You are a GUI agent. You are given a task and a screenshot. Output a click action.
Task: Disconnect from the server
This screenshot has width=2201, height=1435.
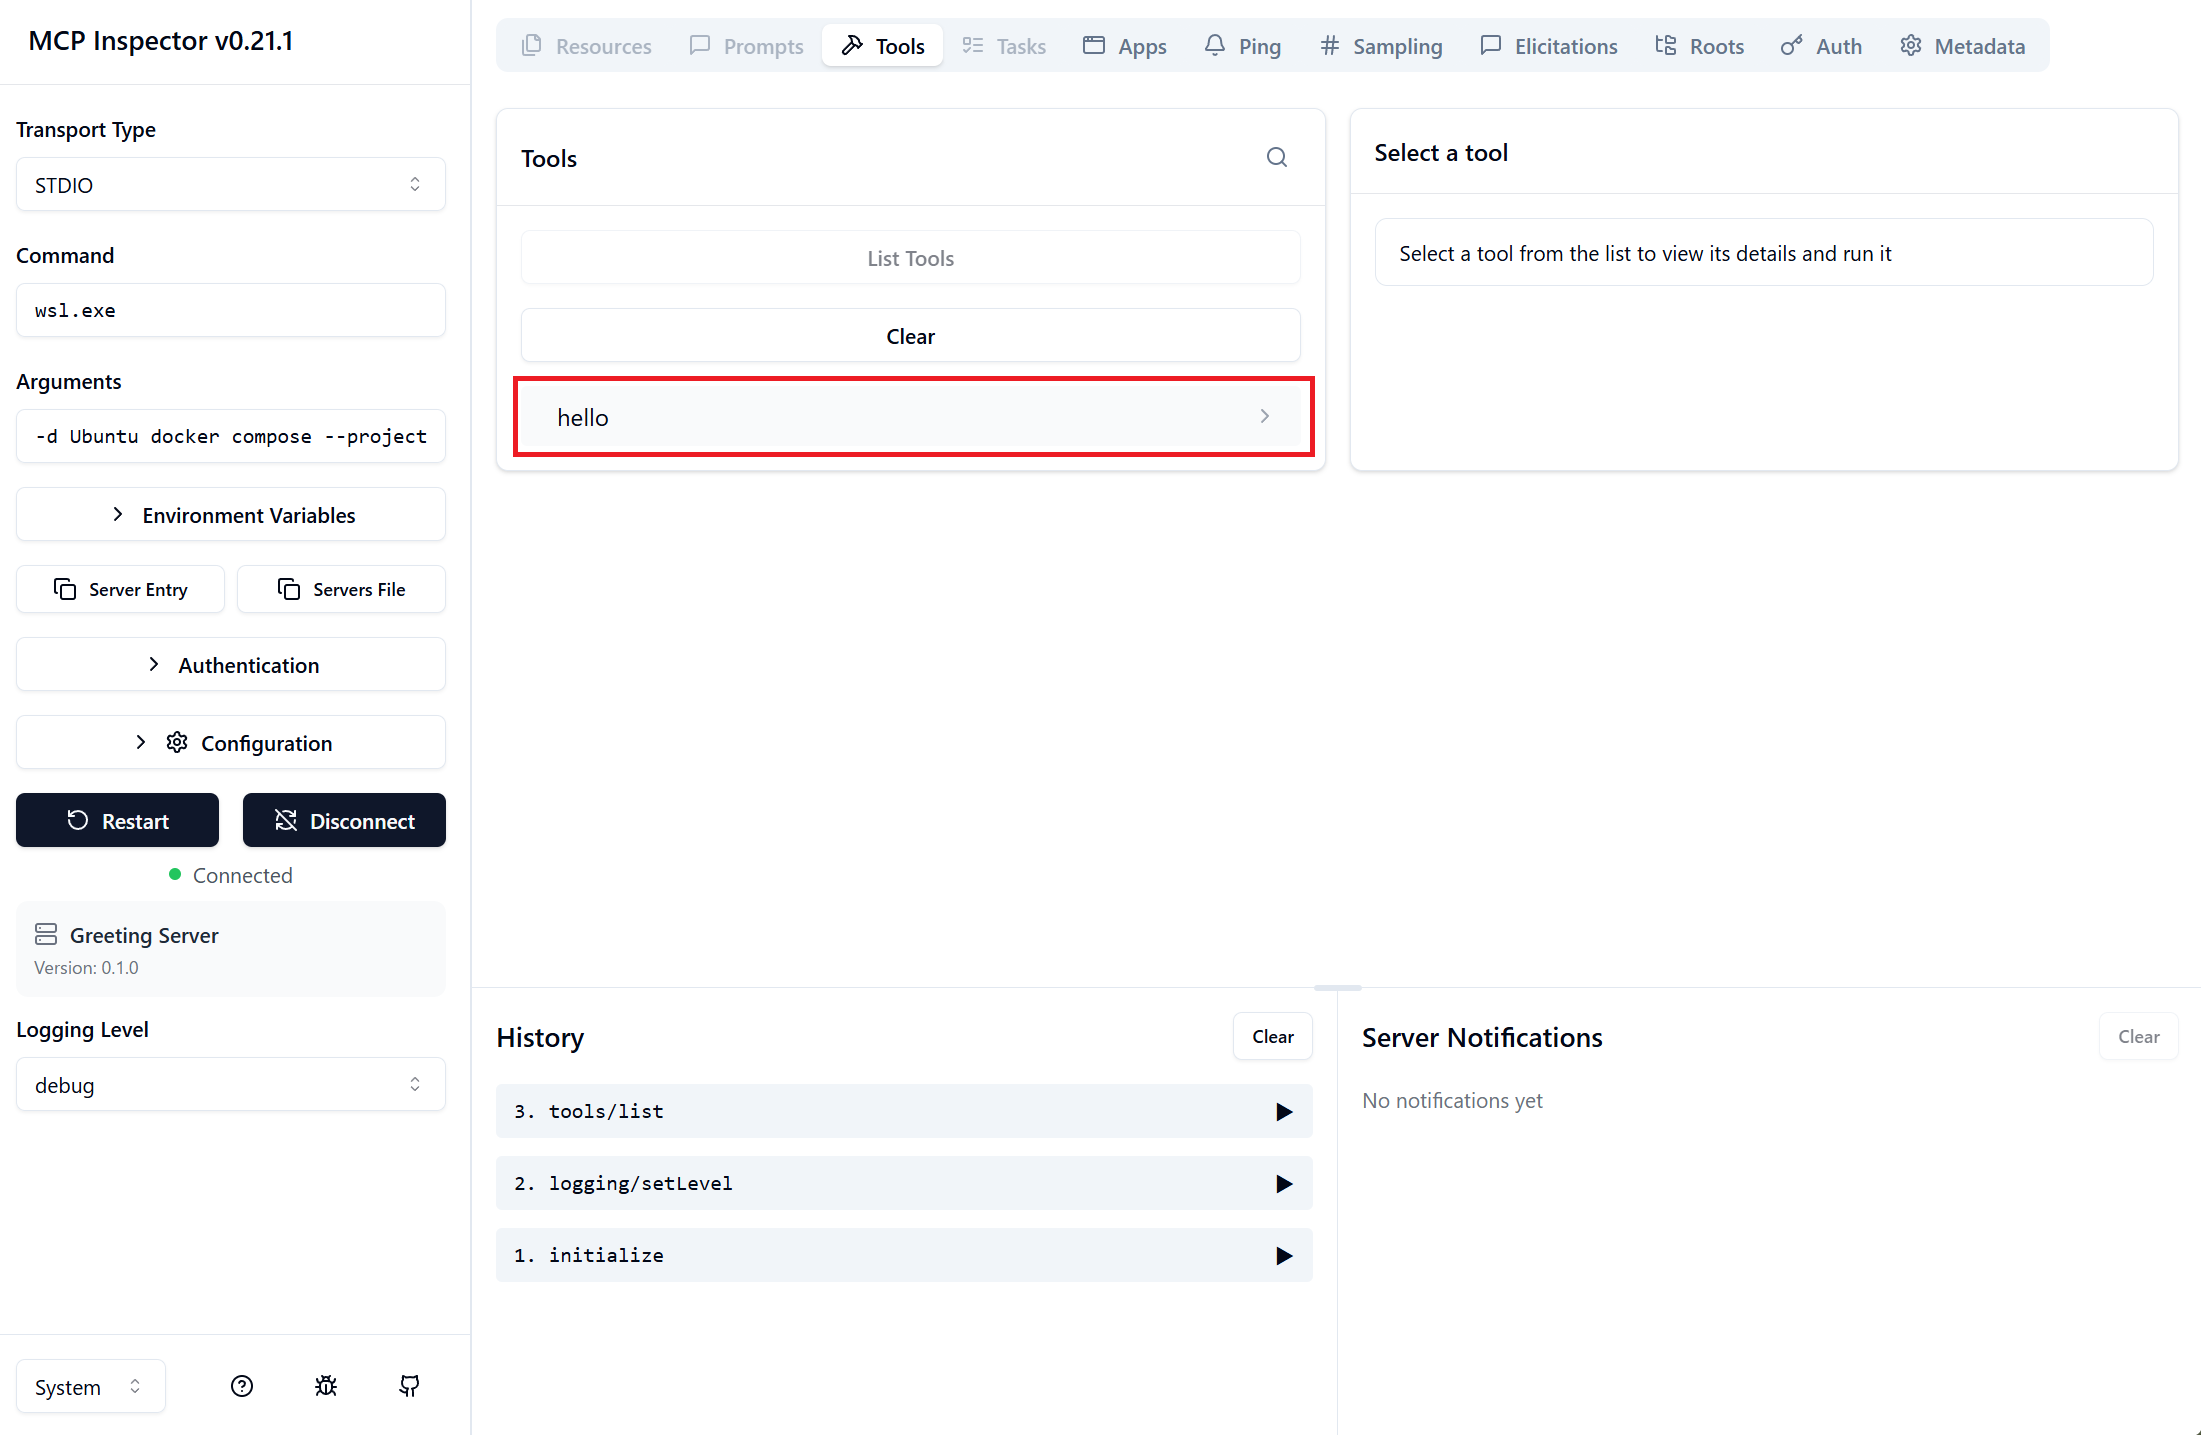344,821
